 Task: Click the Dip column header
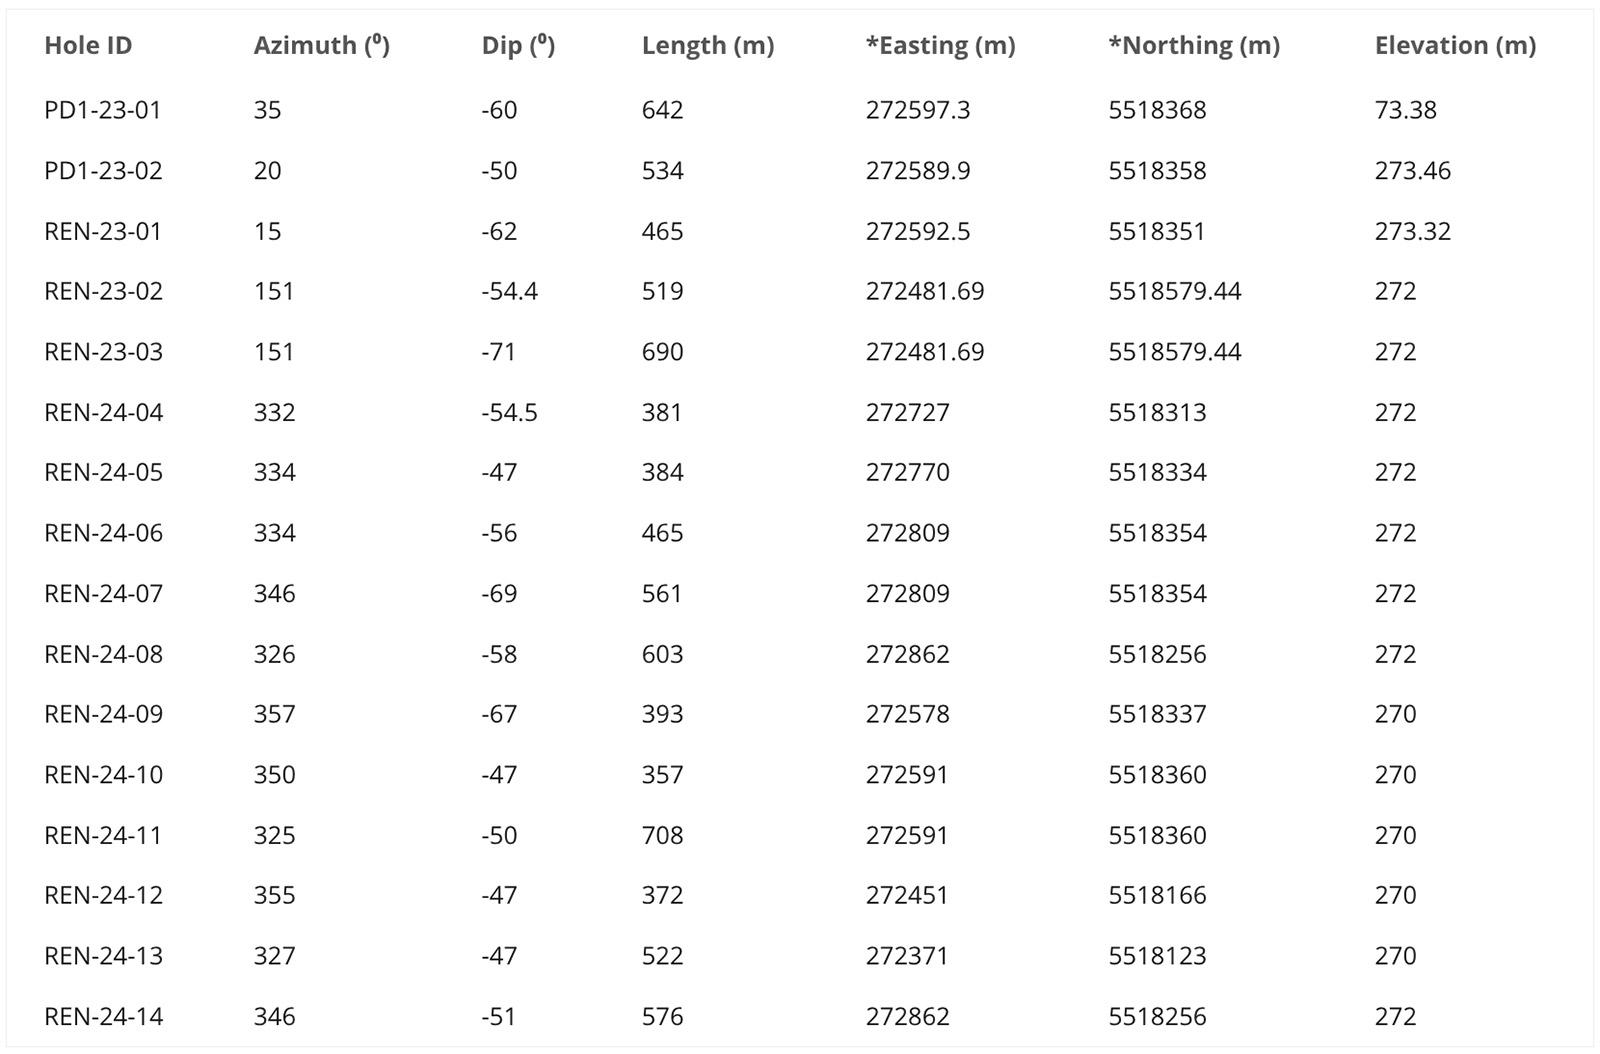[x=518, y=46]
